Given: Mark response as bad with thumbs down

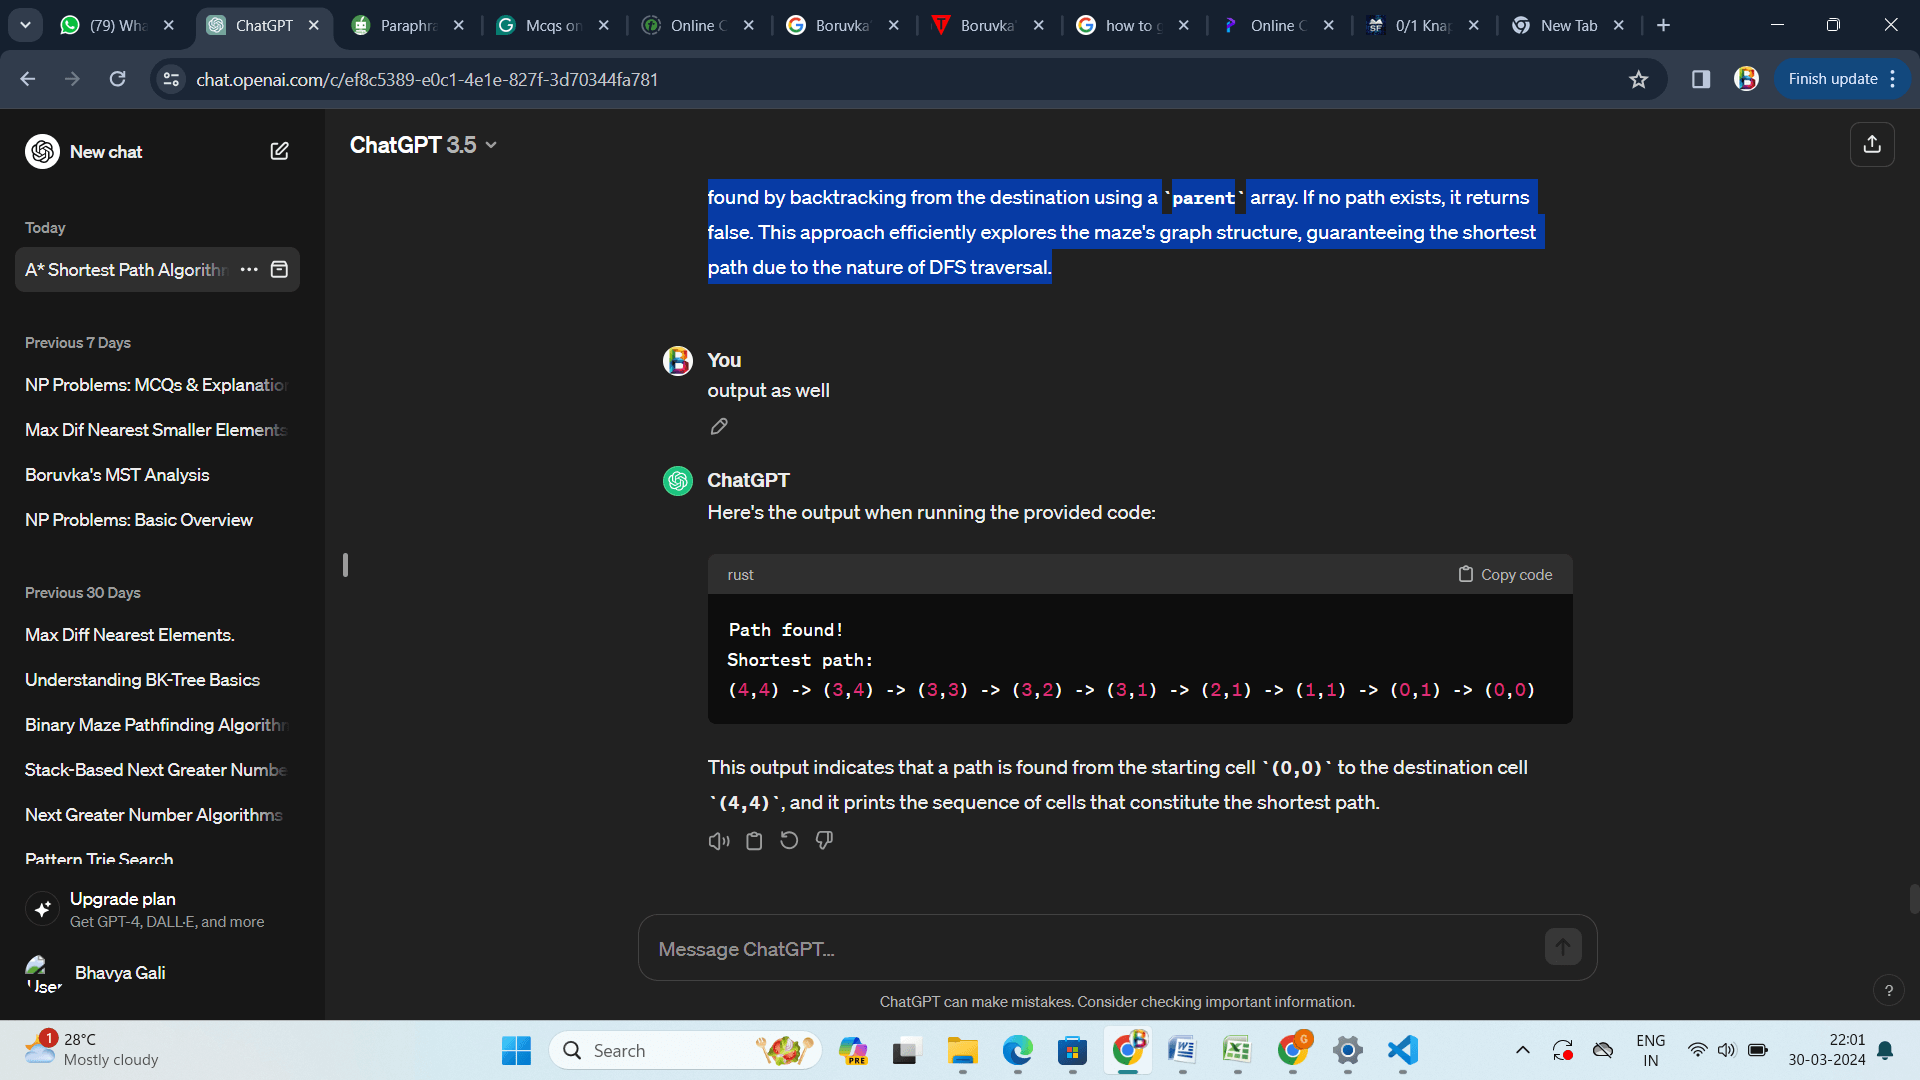Looking at the screenshot, I should point(824,841).
